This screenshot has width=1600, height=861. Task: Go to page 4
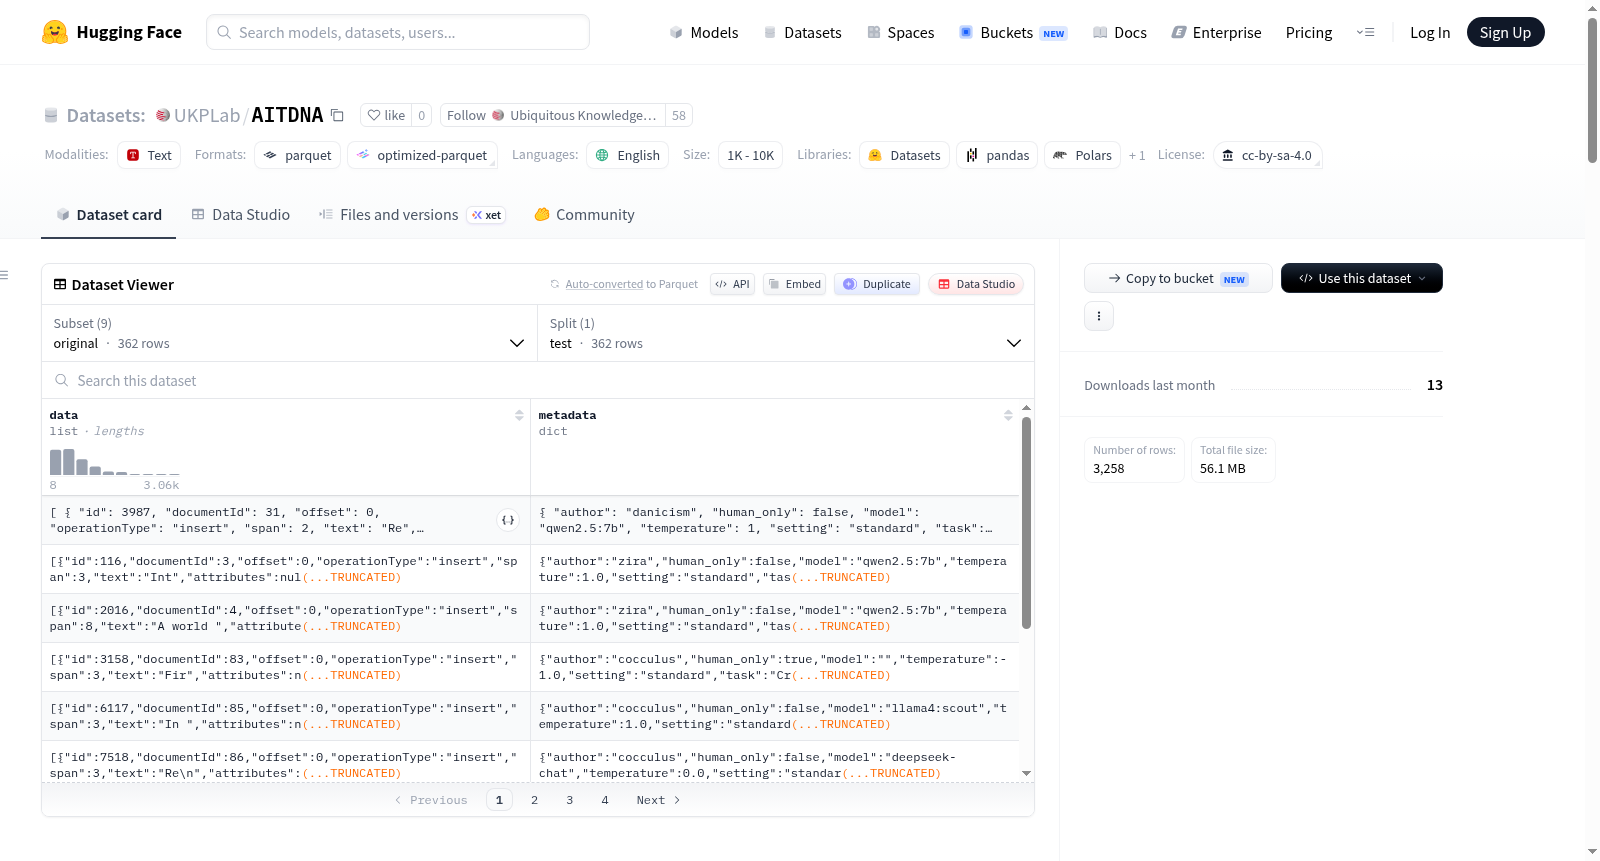(x=605, y=800)
